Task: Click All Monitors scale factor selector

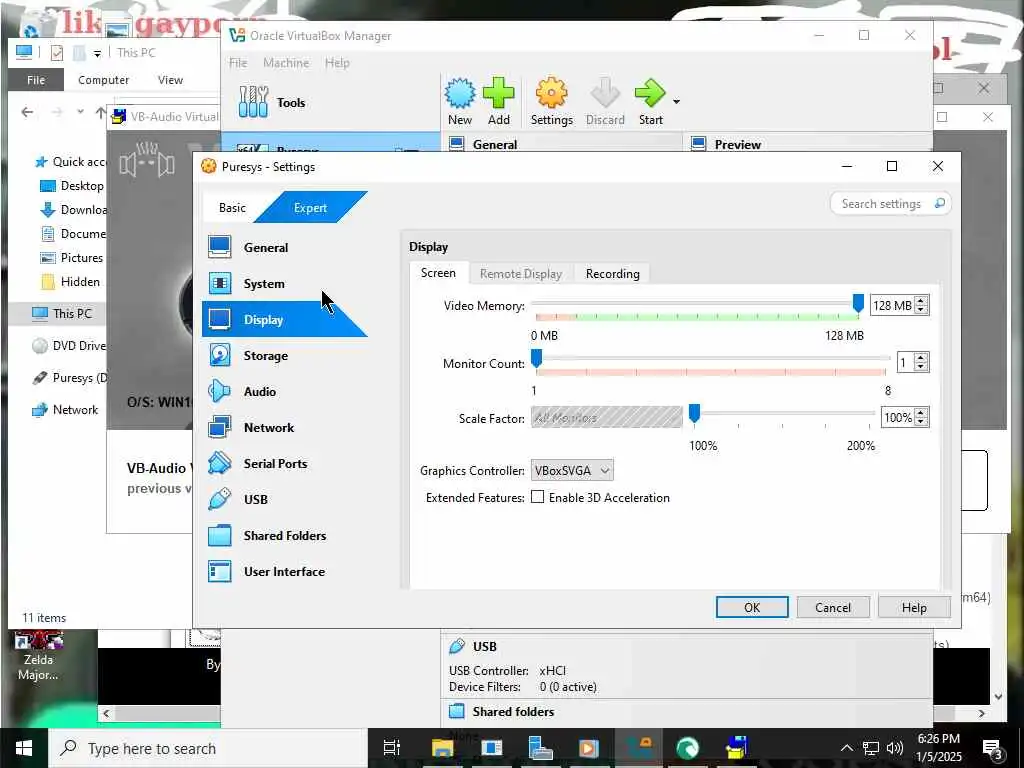Action: [607, 417]
